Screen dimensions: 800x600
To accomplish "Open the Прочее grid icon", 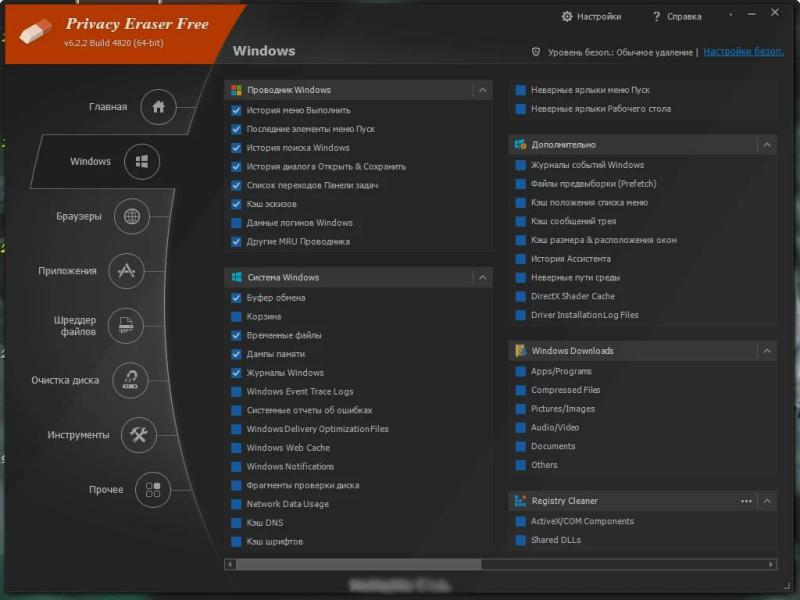I will pos(153,489).
